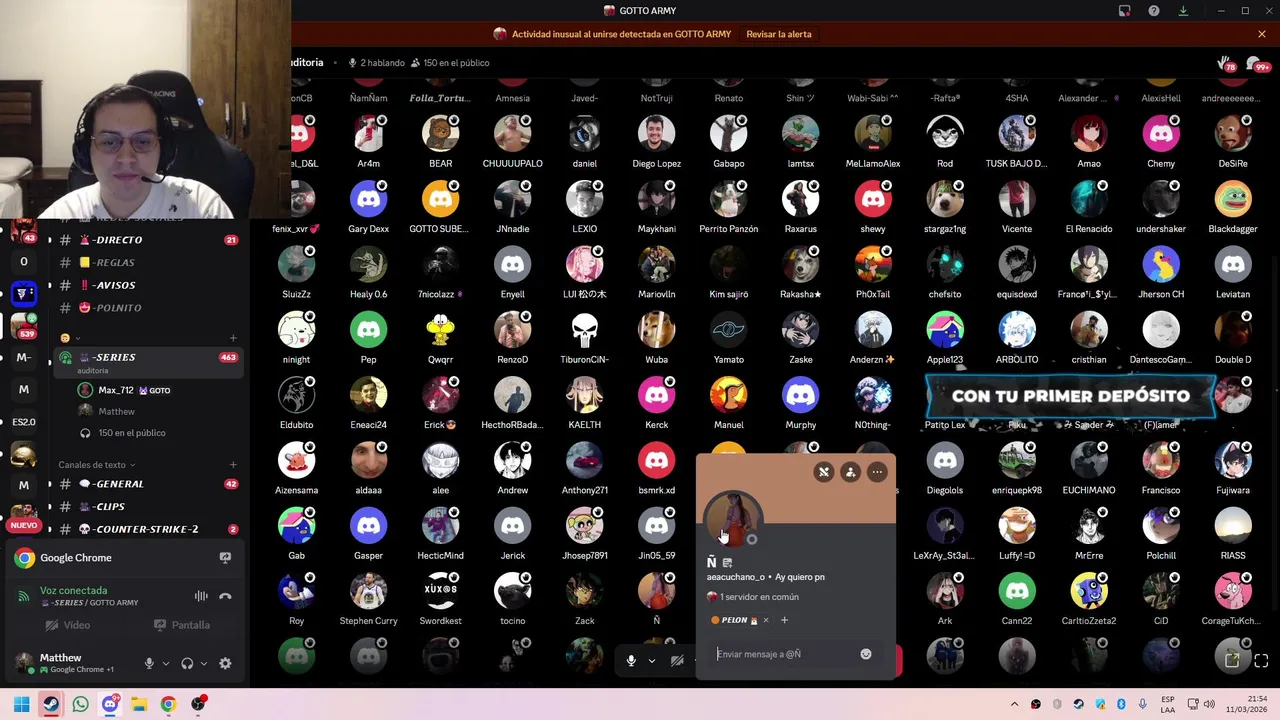The width and height of the screenshot is (1280, 720).
Task: Toggle stage microphone in bottom control bar
Action: [x=631, y=660]
